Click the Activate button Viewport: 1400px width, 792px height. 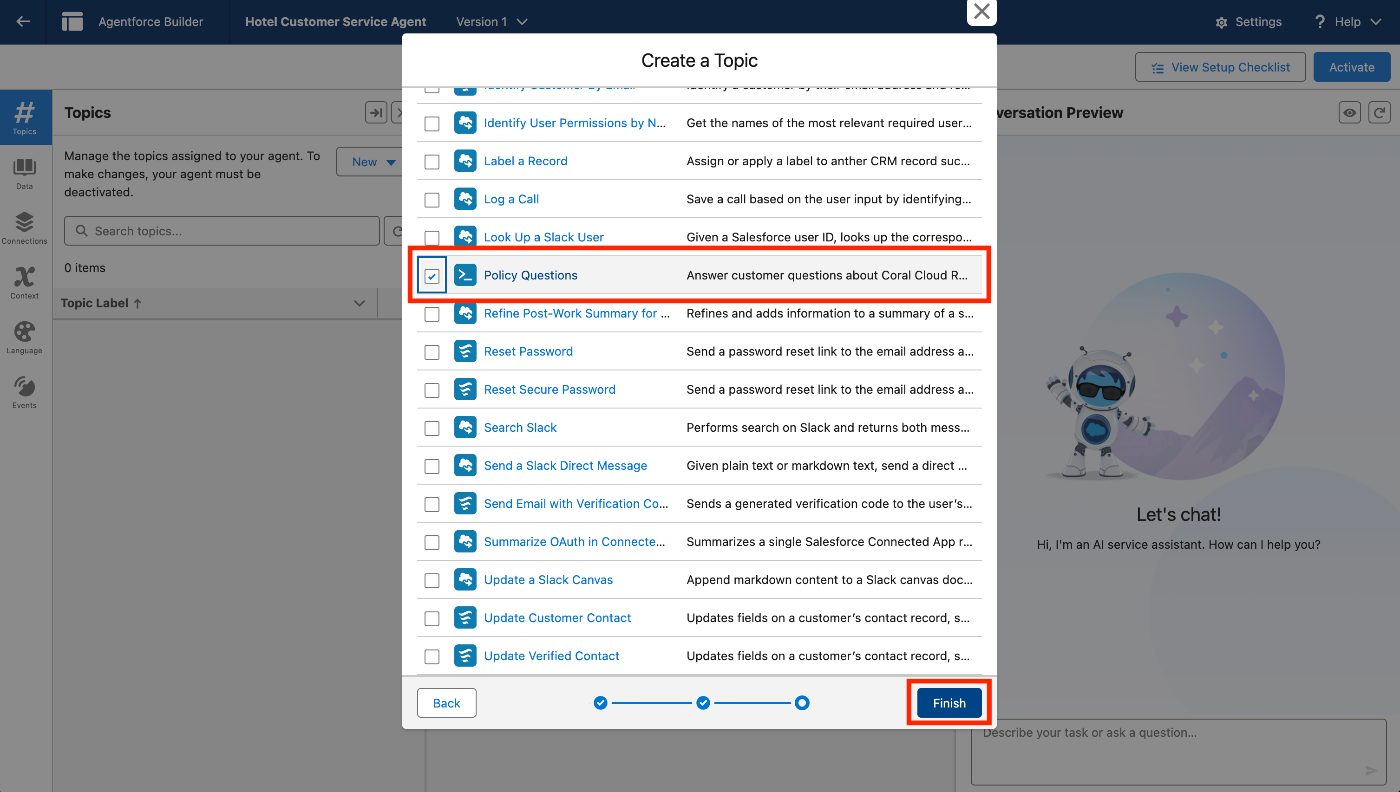pos(1352,67)
